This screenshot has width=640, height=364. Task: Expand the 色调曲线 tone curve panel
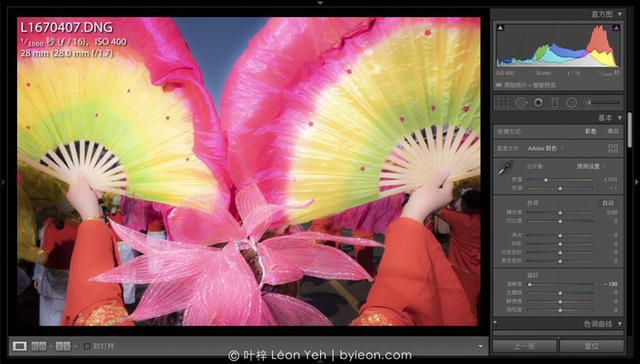coord(620,324)
